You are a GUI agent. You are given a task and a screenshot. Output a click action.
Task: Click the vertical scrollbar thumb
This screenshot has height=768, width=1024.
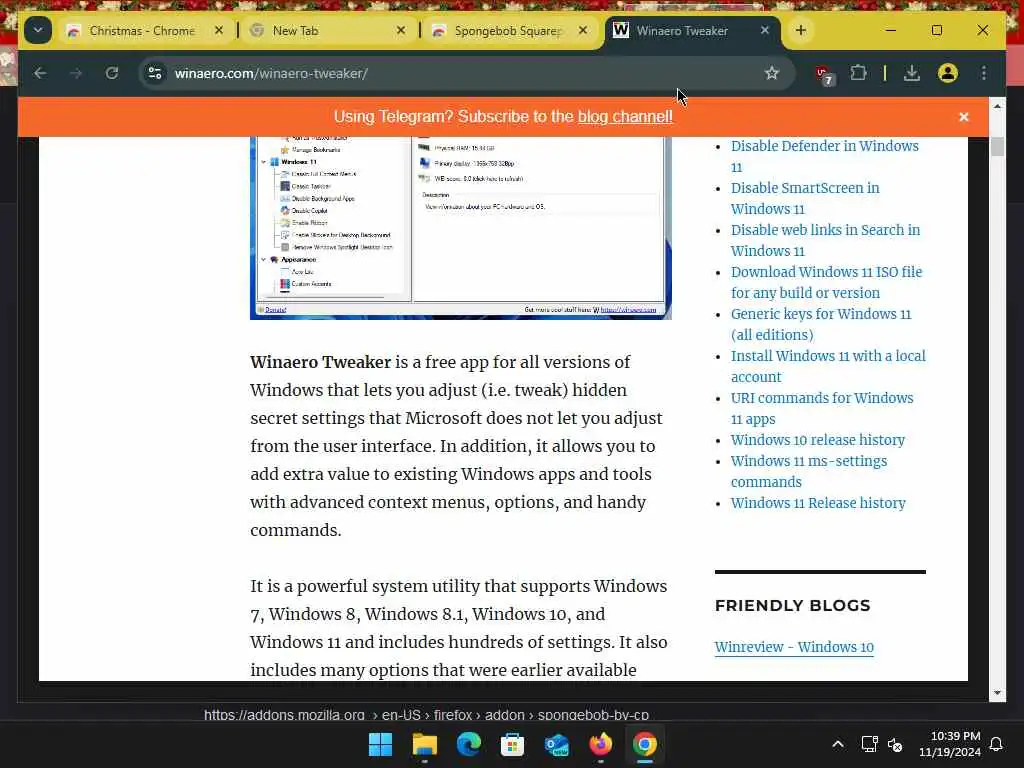(x=997, y=146)
